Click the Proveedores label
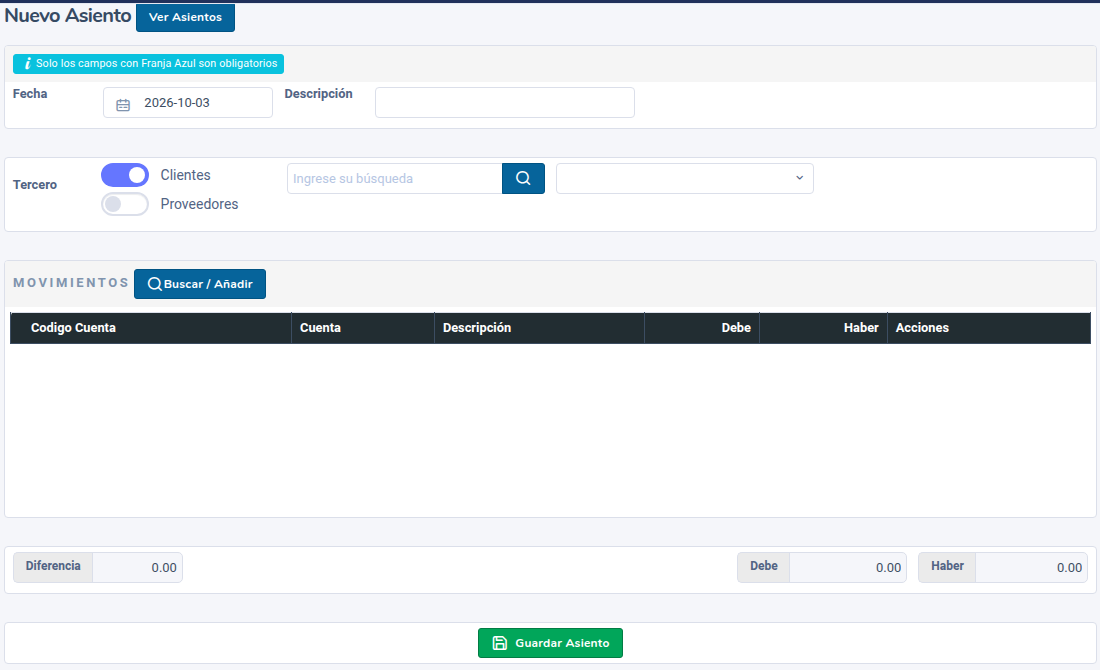 click(x=199, y=204)
